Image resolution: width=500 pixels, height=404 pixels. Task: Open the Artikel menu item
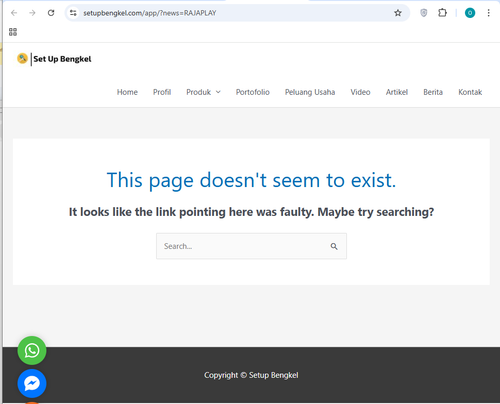397,92
